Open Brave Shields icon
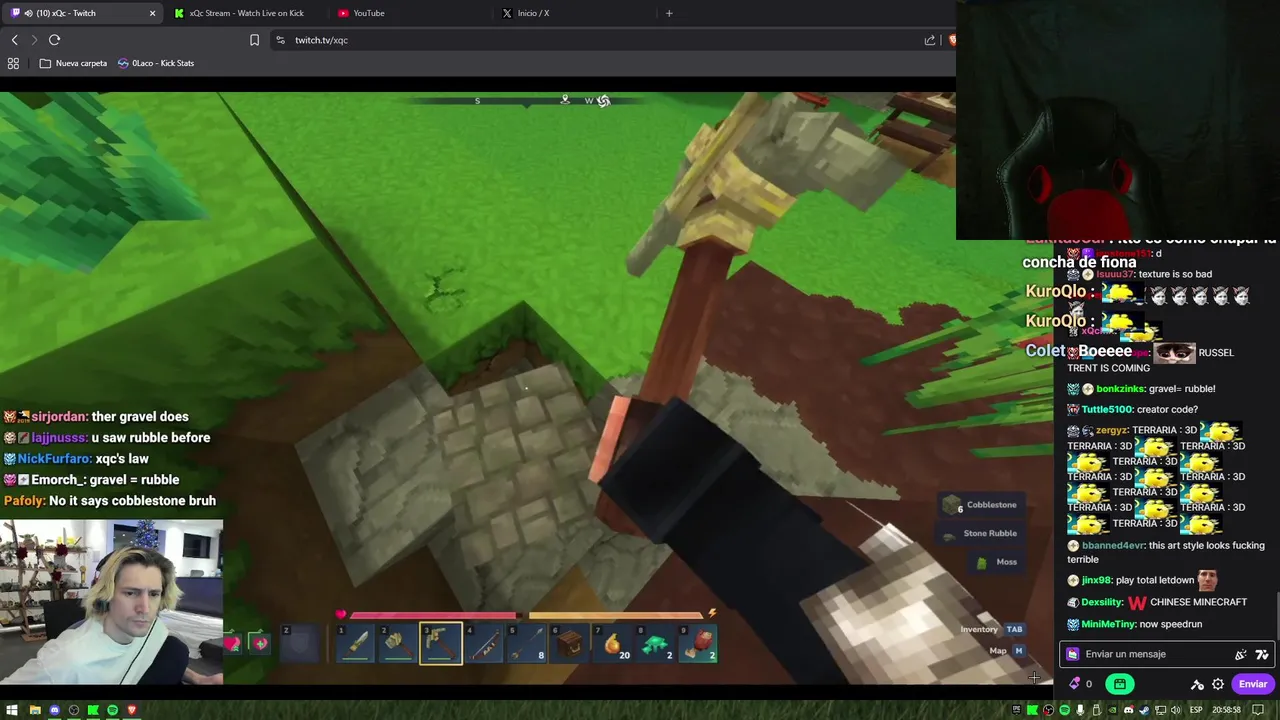 pyautogui.click(x=952, y=40)
